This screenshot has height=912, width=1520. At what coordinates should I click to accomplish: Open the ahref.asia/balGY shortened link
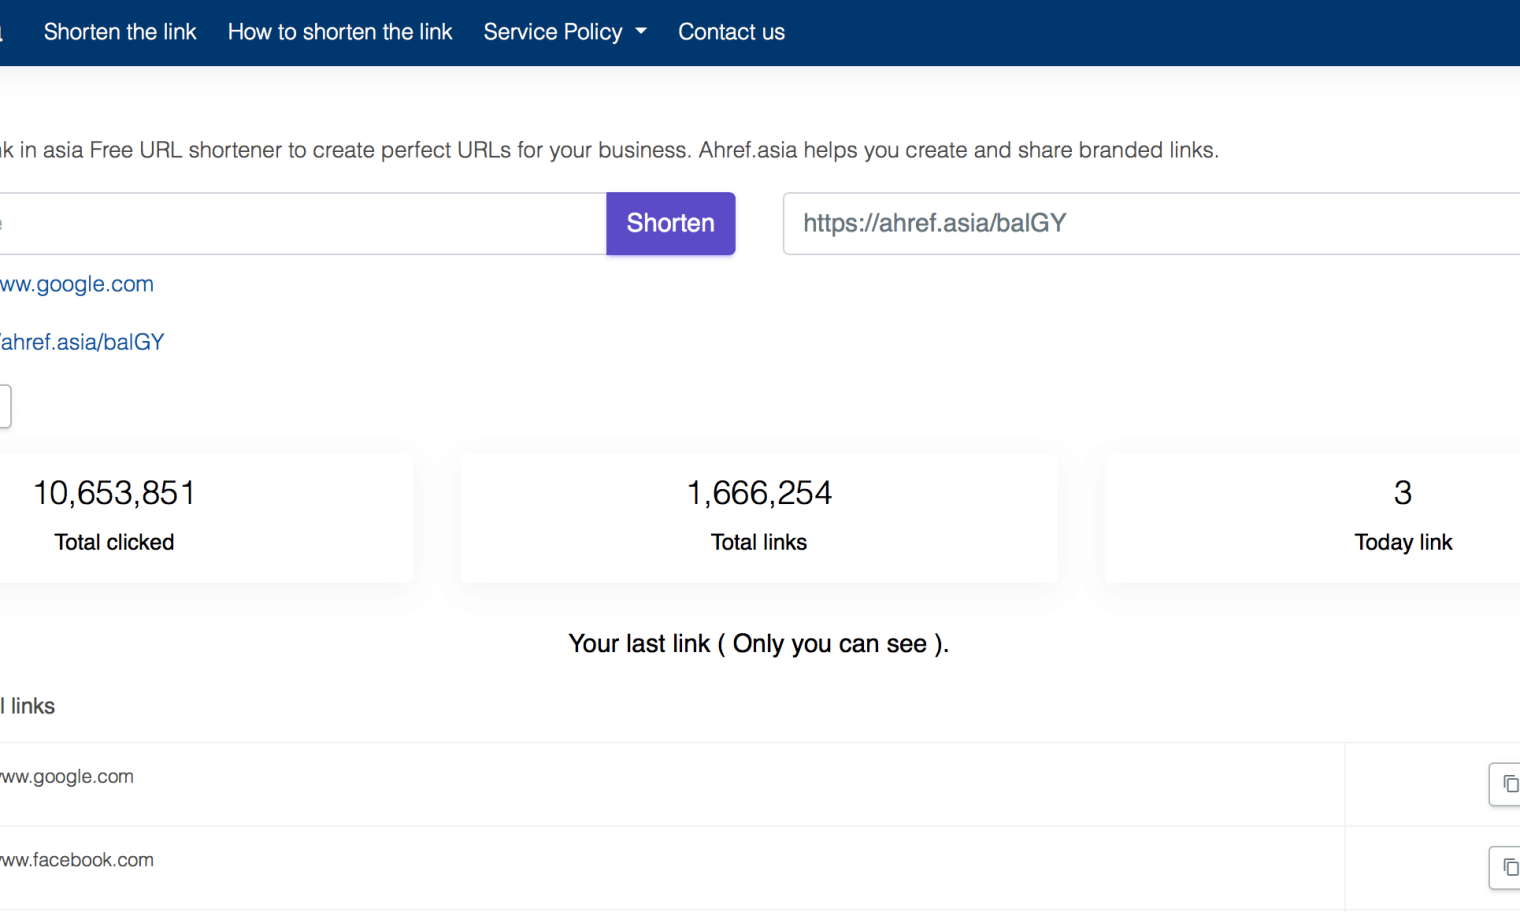coord(80,341)
